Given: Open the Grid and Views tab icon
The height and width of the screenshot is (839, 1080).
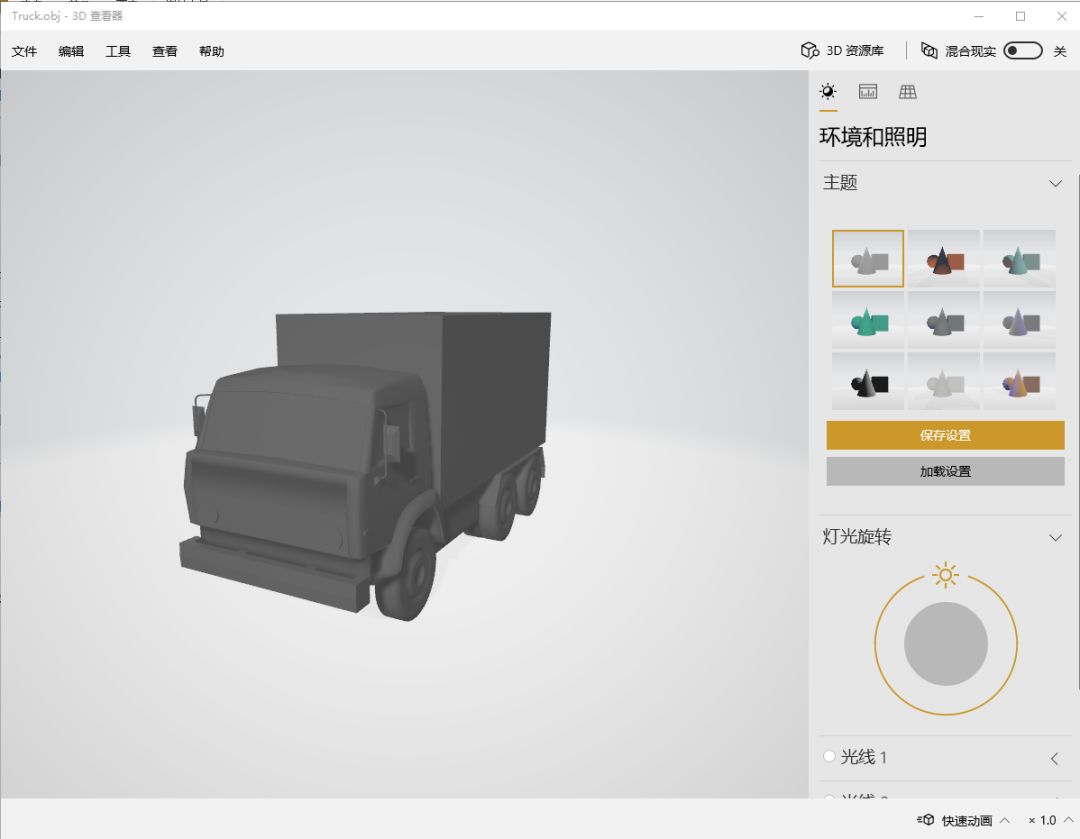Looking at the screenshot, I should [908, 92].
